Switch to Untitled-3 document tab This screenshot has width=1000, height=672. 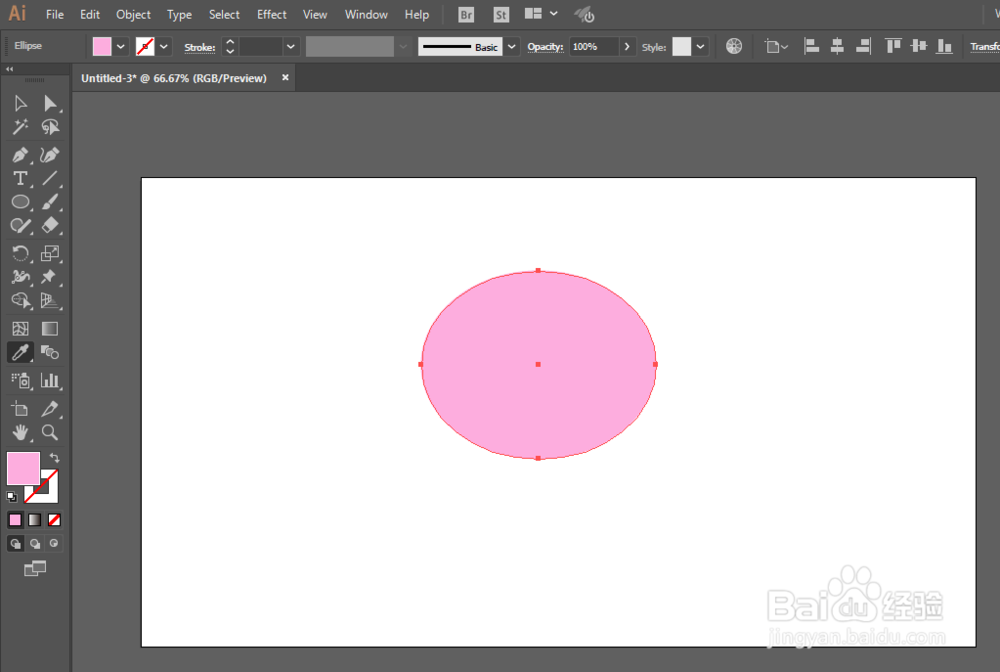coord(173,78)
